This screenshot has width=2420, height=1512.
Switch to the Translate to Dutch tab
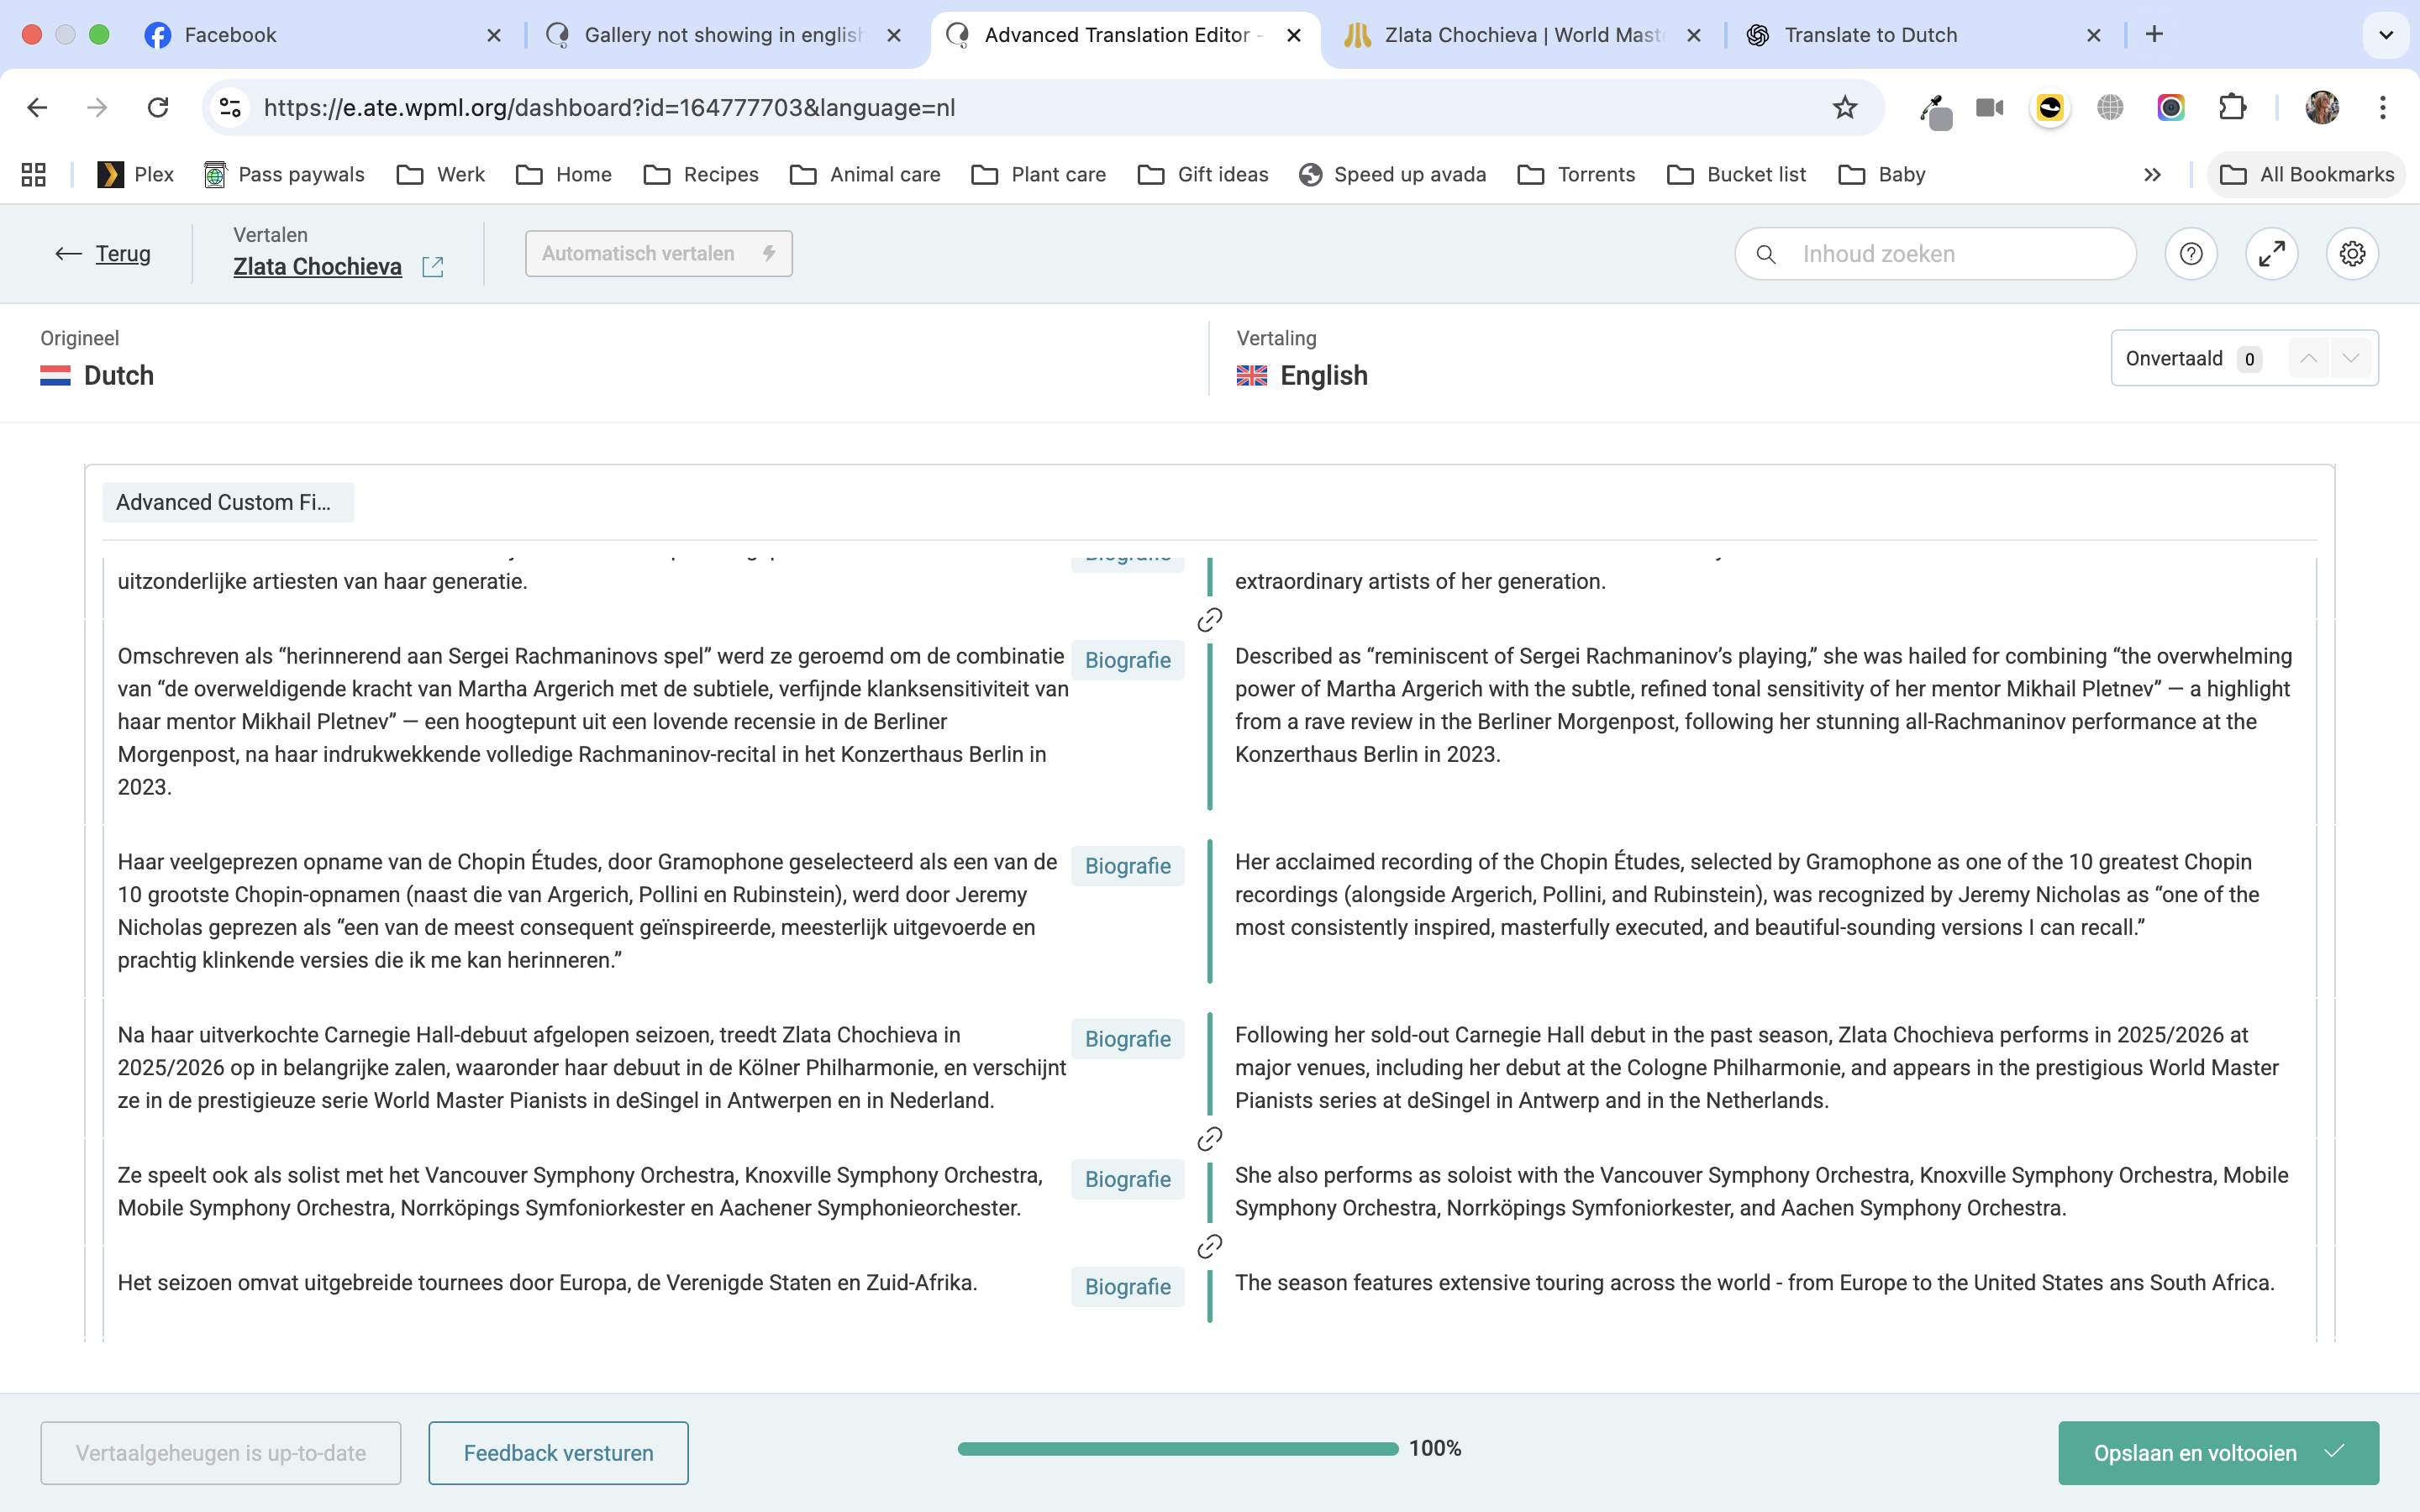1870,35
